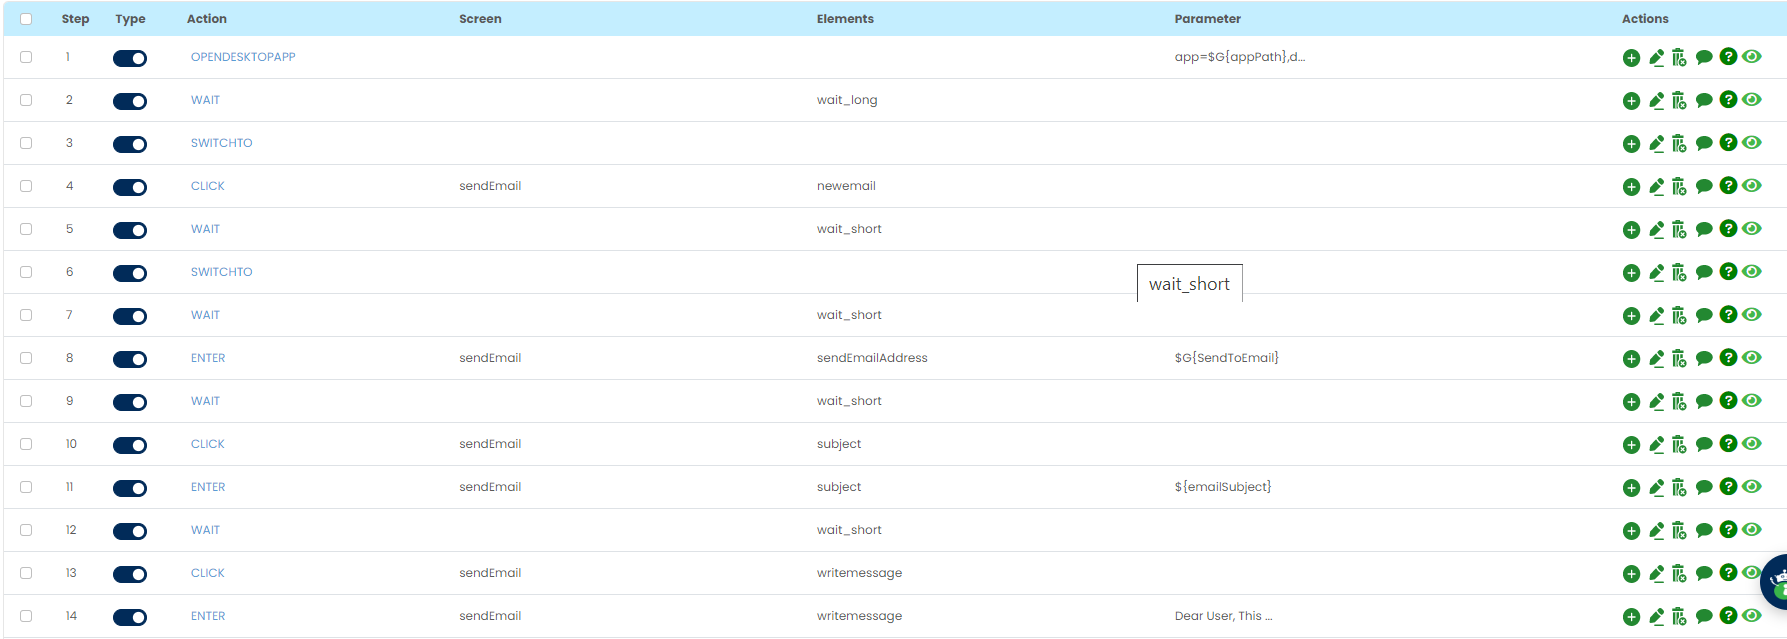This screenshot has height=639, width=1787.
Task: Click the add icon for step 1
Action: (x=1631, y=58)
